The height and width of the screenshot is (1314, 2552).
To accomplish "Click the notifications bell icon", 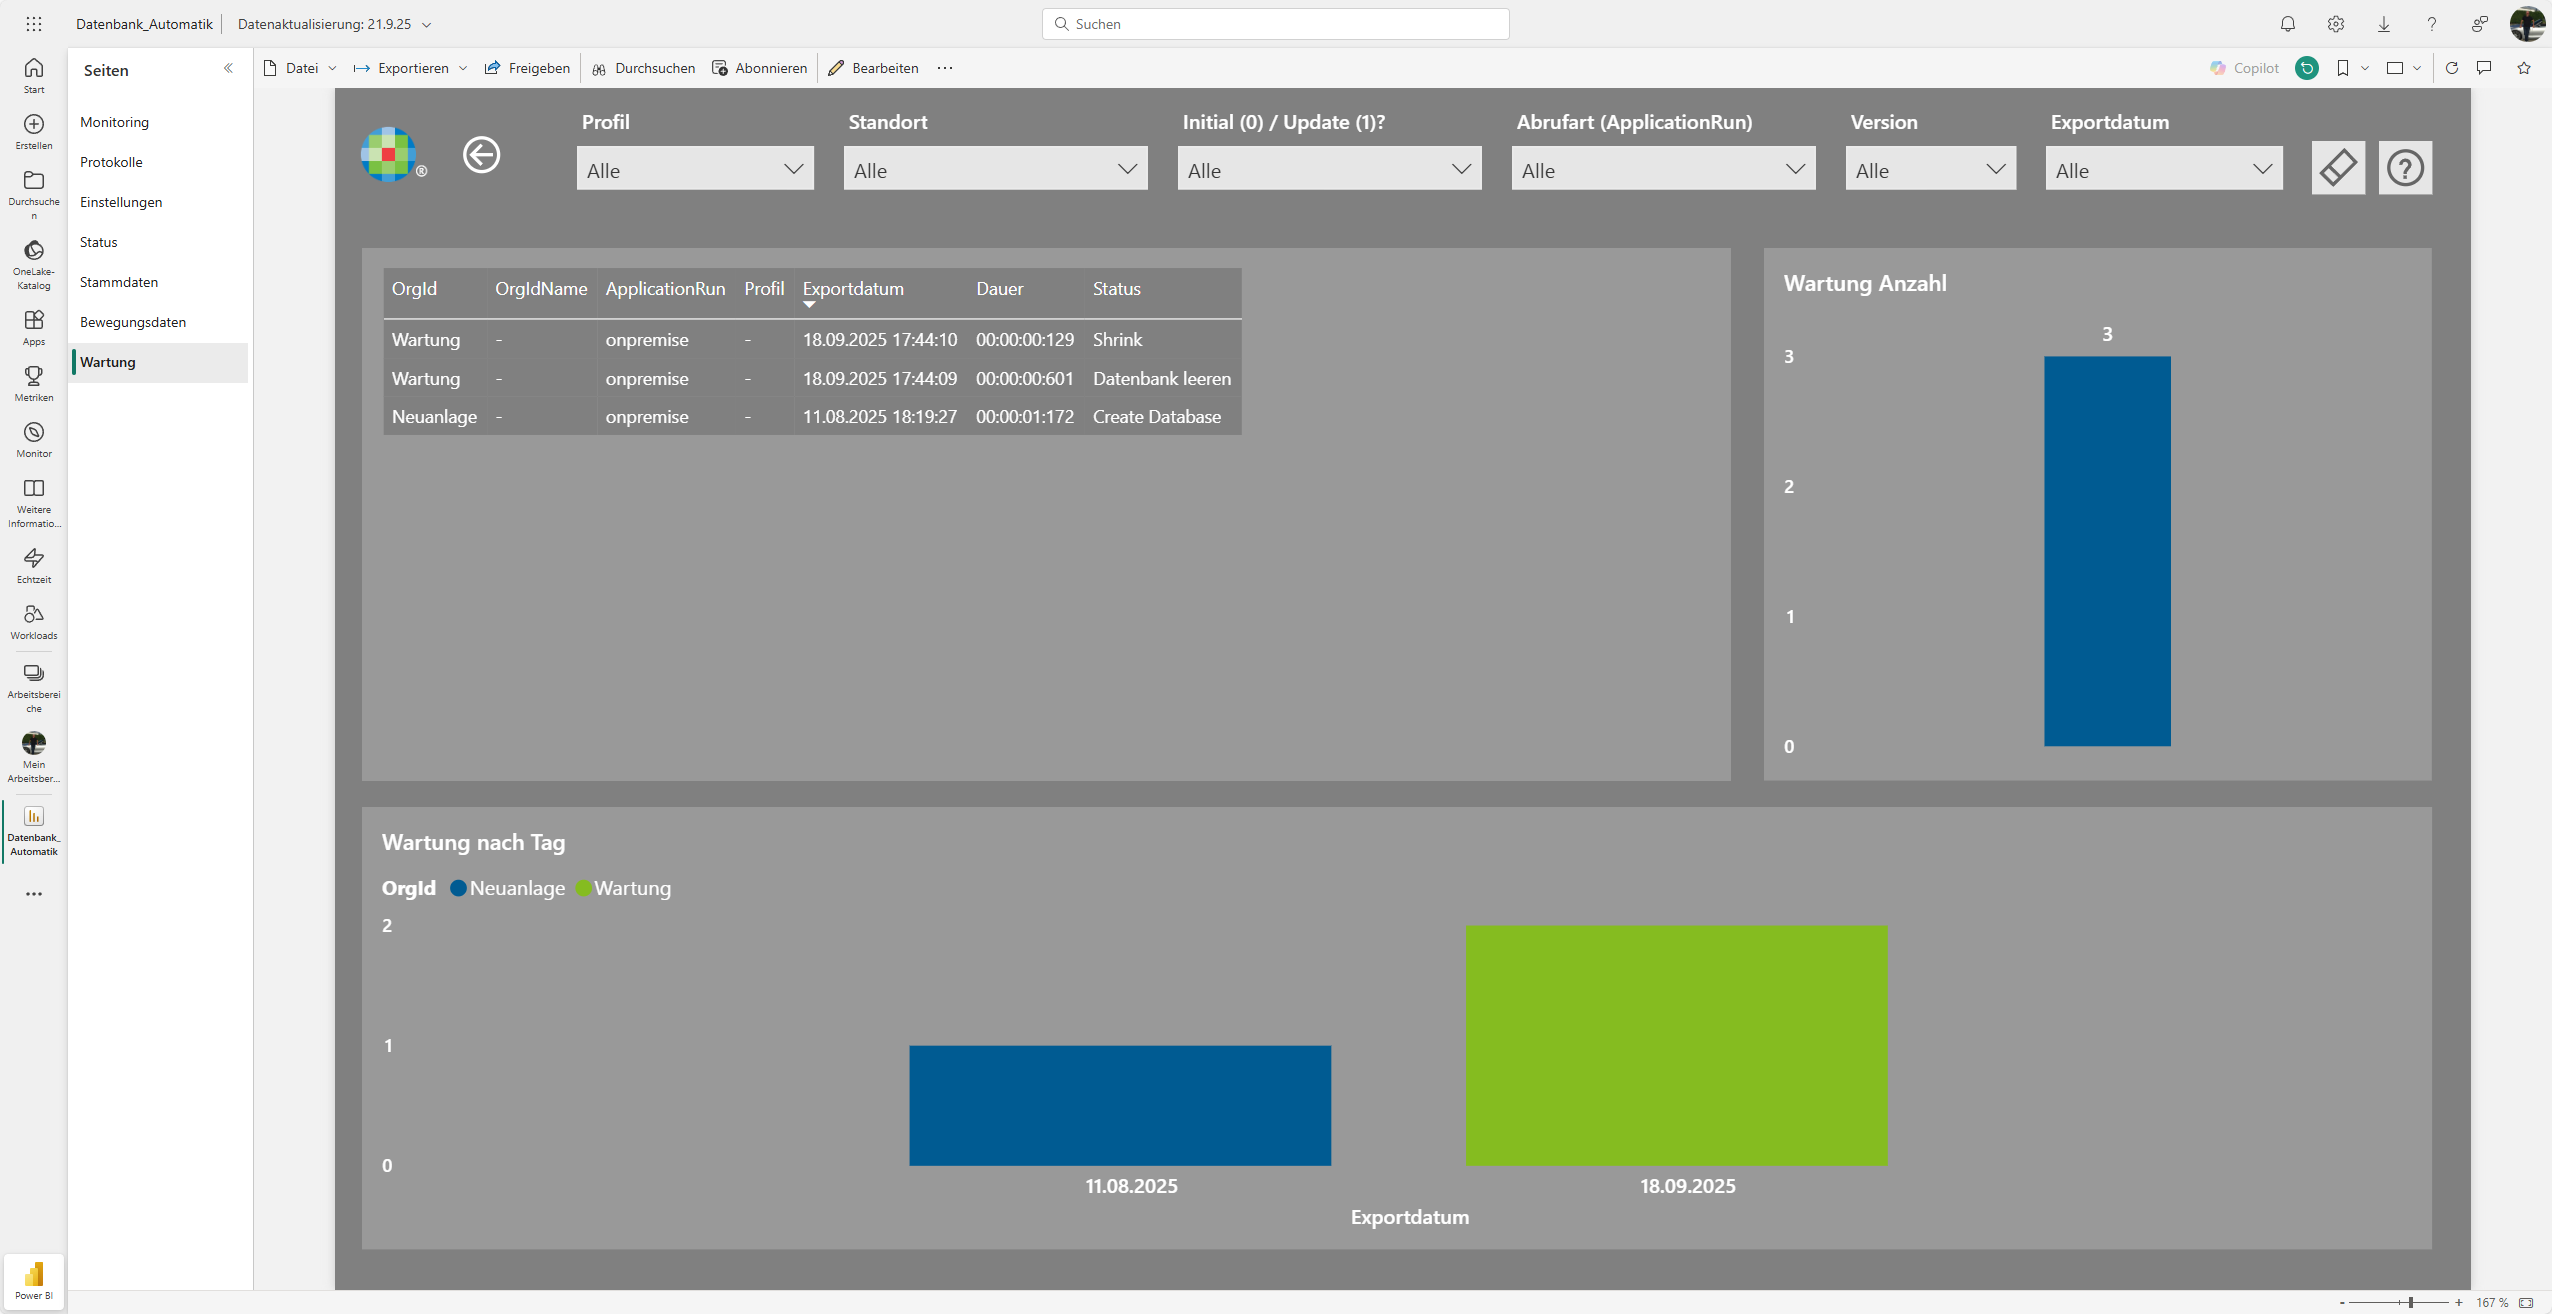I will coord(2288,24).
